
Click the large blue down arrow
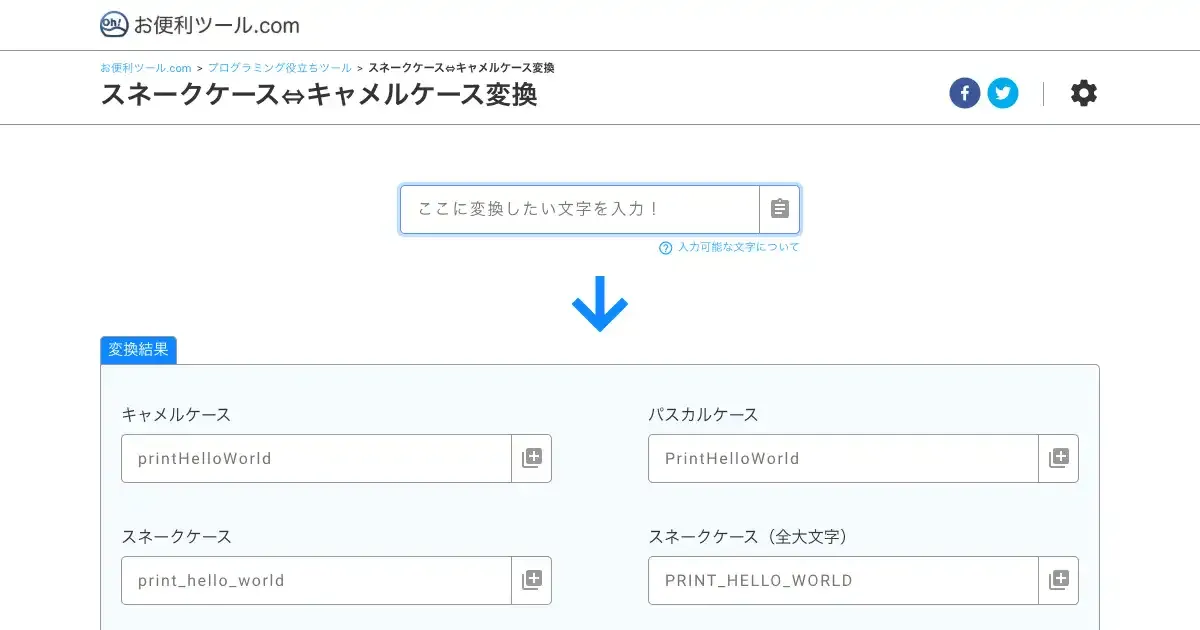point(600,301)
